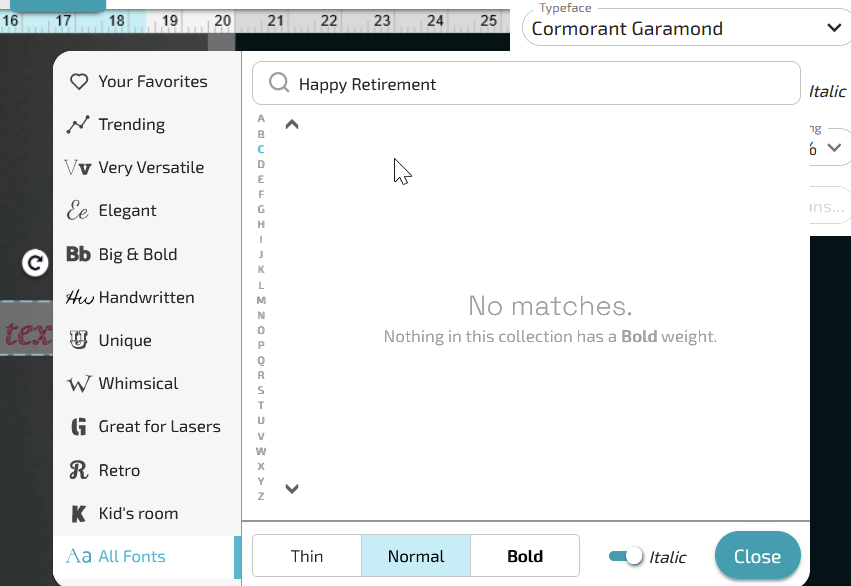Select the Trending chart icon
This screenshot has height=586, width=851.
click(78, 125)
